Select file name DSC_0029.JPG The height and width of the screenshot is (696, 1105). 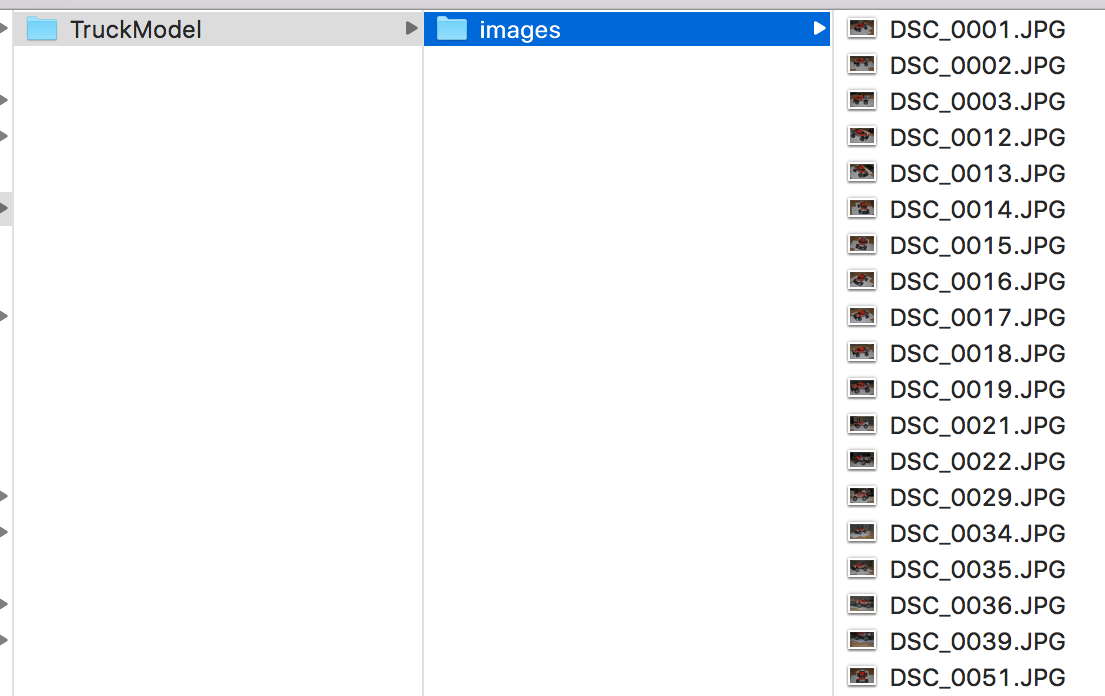click(977, 497)
